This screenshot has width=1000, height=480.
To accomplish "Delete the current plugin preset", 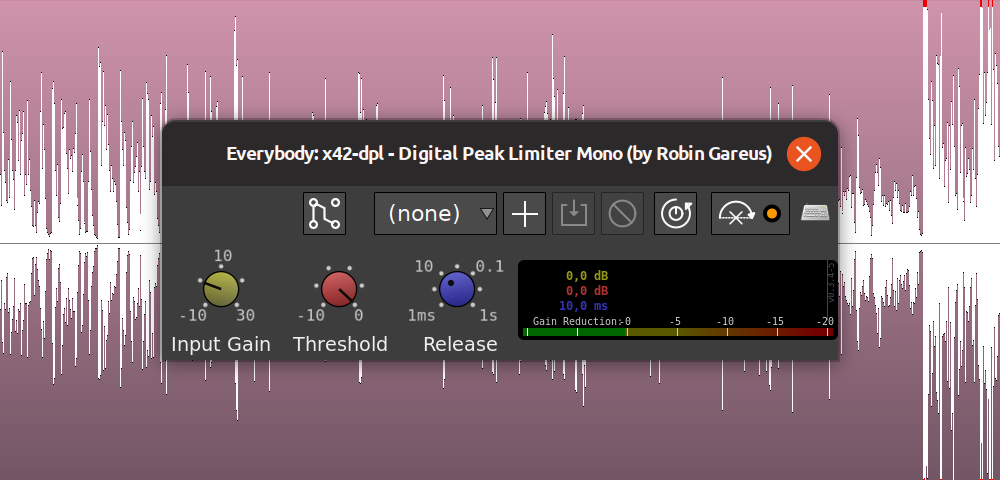I will click(622, 214).
